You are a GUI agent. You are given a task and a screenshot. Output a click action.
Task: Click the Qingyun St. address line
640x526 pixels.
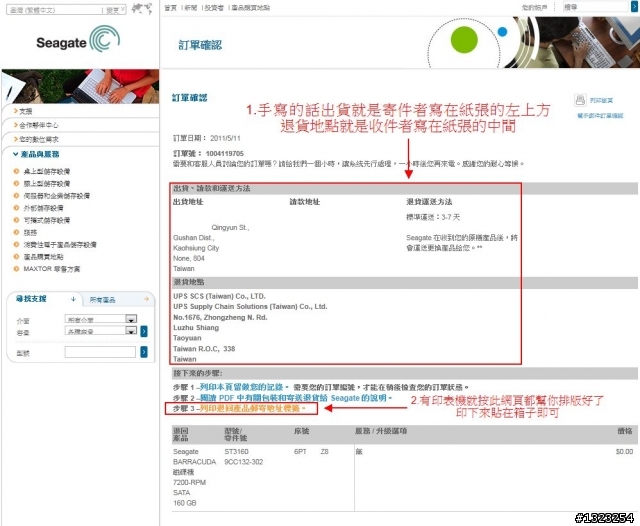click(230, 228)
